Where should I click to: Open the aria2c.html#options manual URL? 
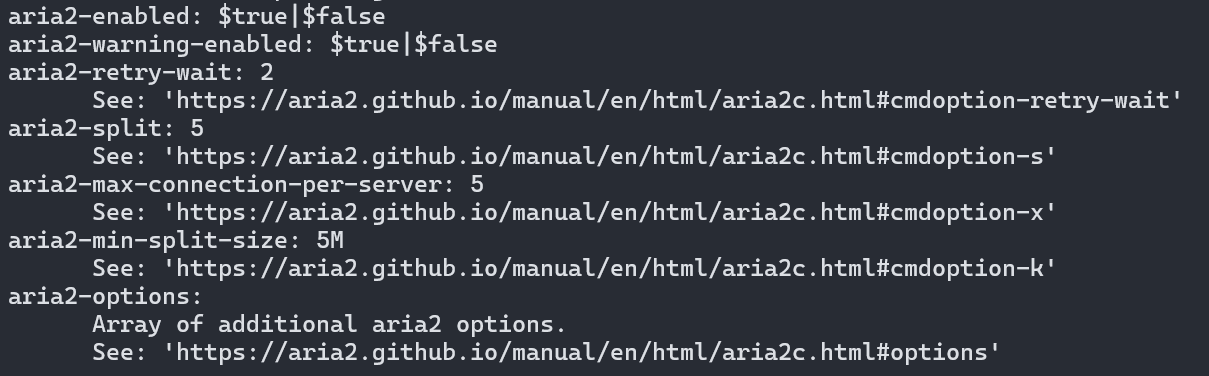pos(583,352)
